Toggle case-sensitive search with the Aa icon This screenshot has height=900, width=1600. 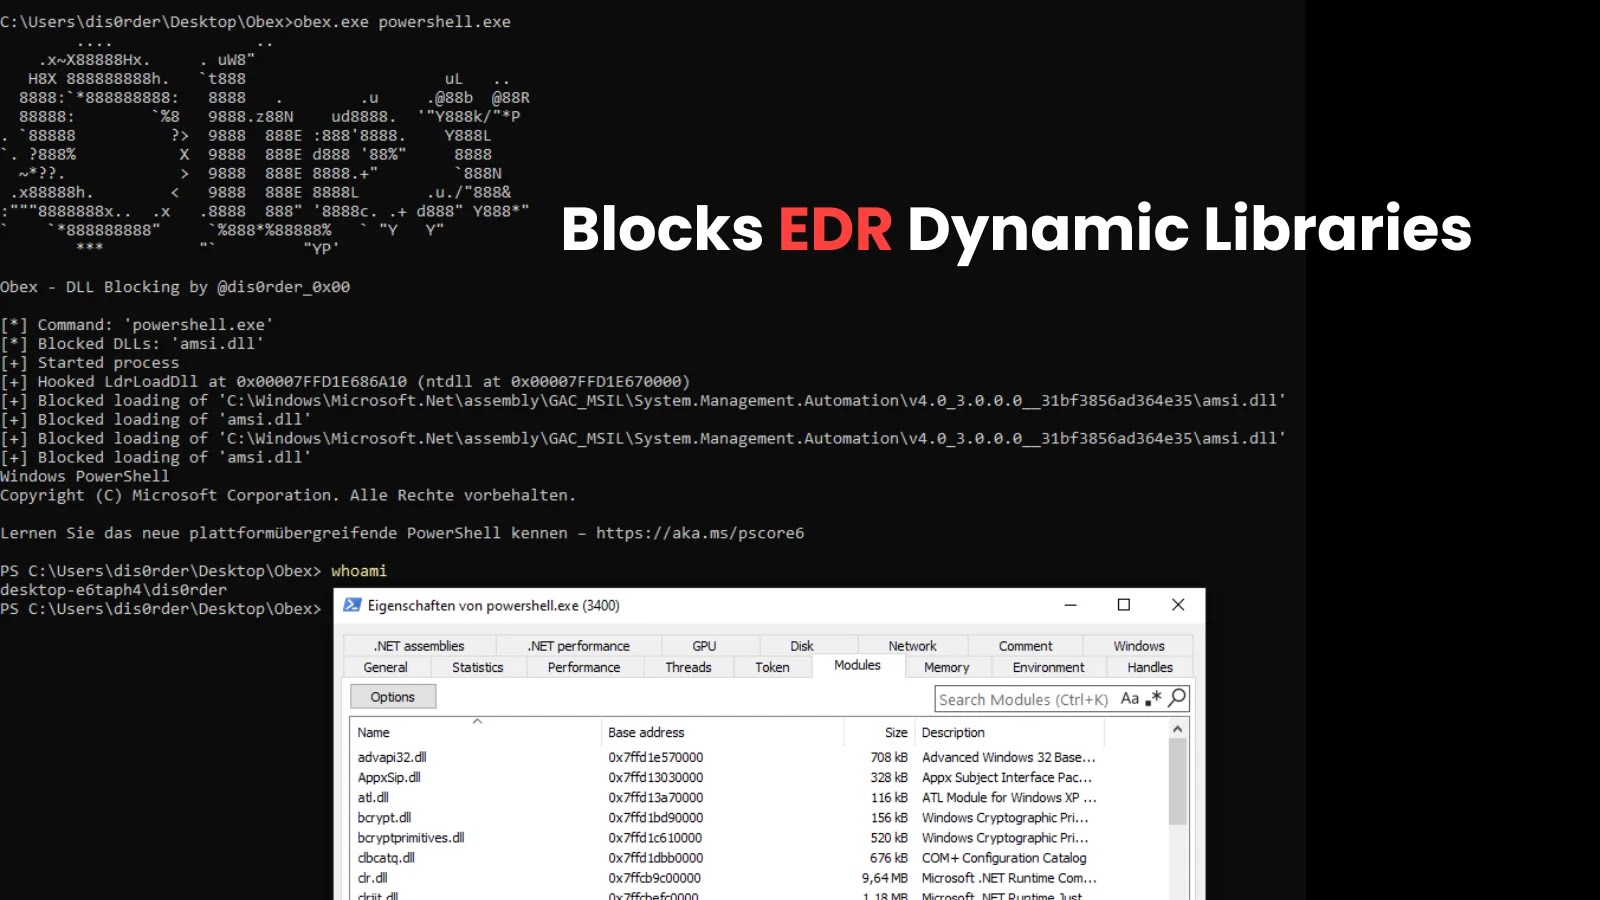1128,698
